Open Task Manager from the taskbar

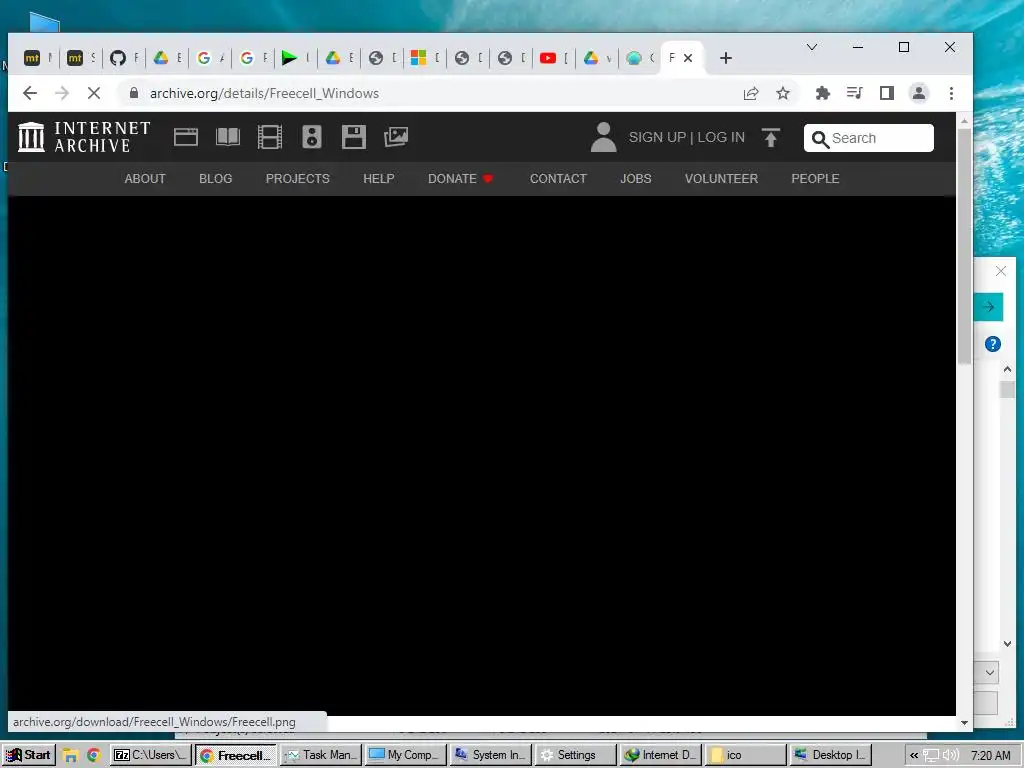click(x=321, y=755)
